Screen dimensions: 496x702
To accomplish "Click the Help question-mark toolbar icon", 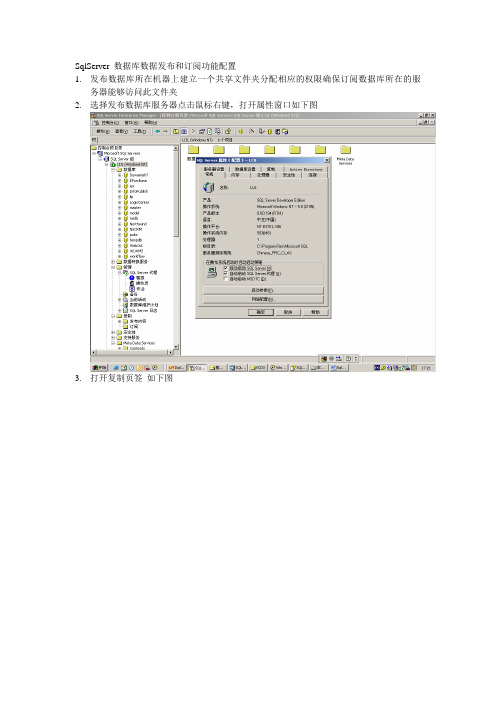I will click(228, 132).
